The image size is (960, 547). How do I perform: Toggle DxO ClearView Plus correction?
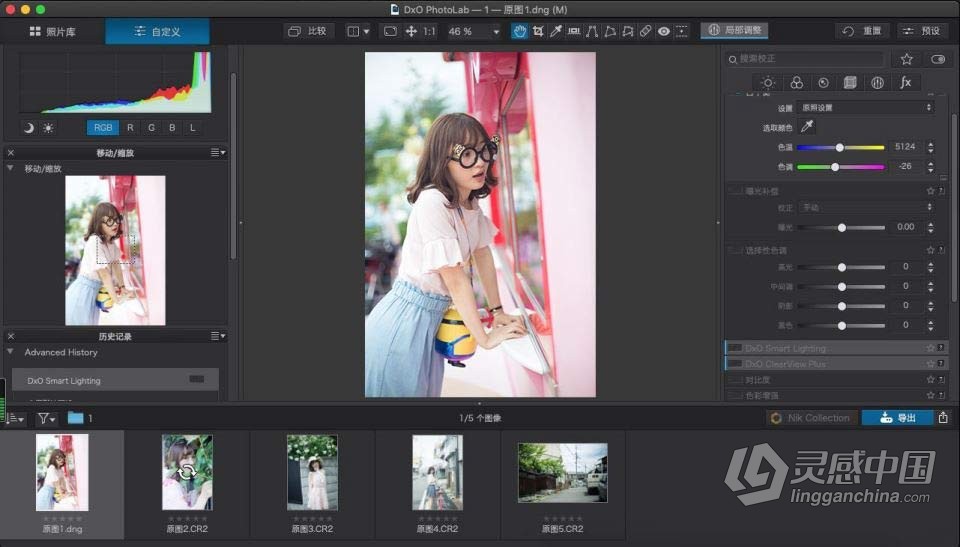(x=735, y=364)
